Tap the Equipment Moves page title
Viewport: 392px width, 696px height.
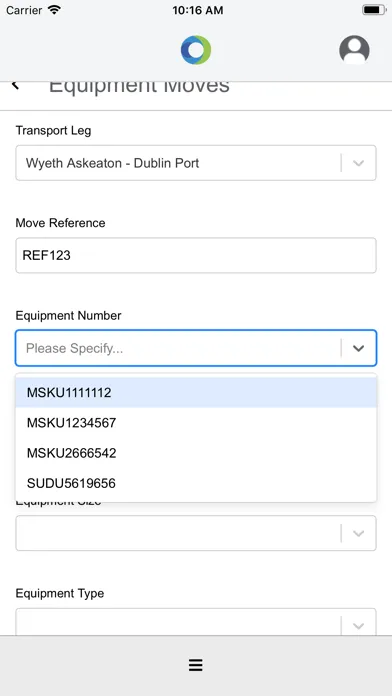point(139,86)
